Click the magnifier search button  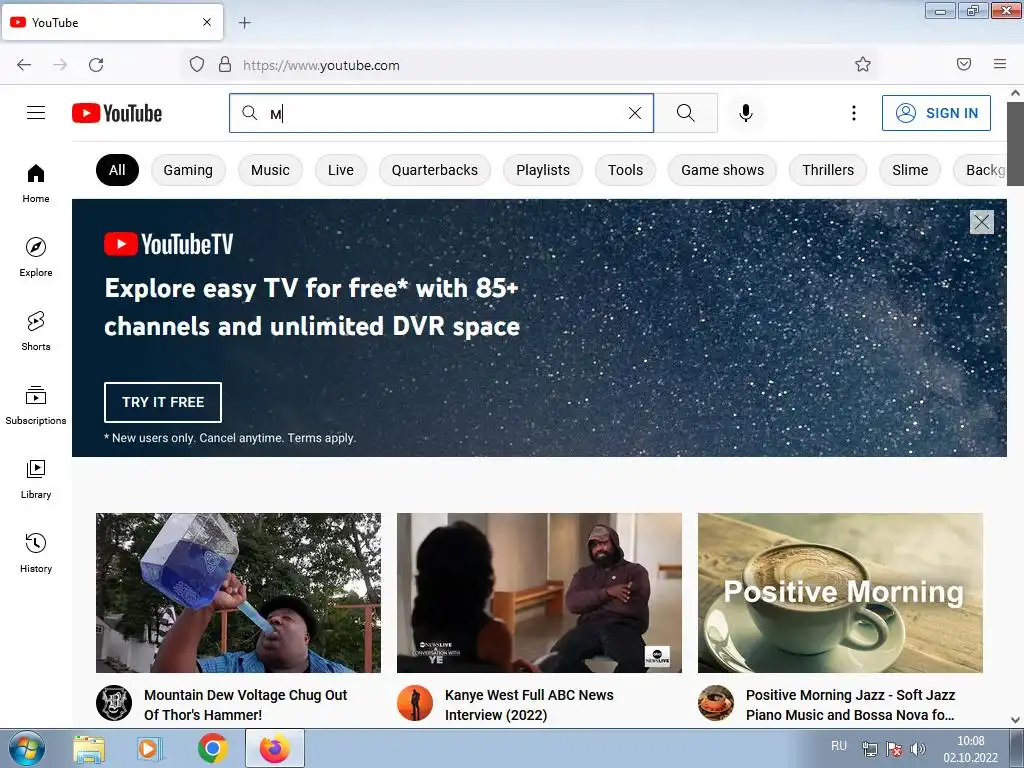686,113
